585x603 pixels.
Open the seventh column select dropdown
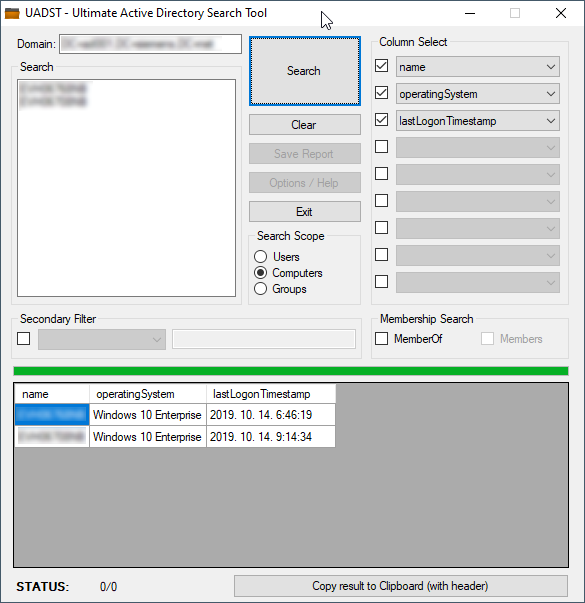(478, 228)
